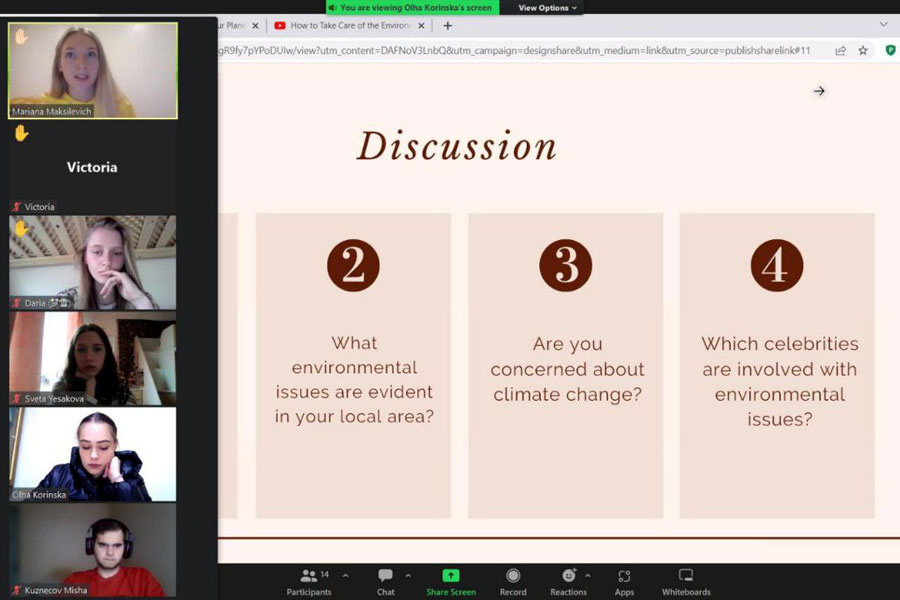Open a new browser tab
This screenshot has height=600, width=900.
(x=447, y=26)
